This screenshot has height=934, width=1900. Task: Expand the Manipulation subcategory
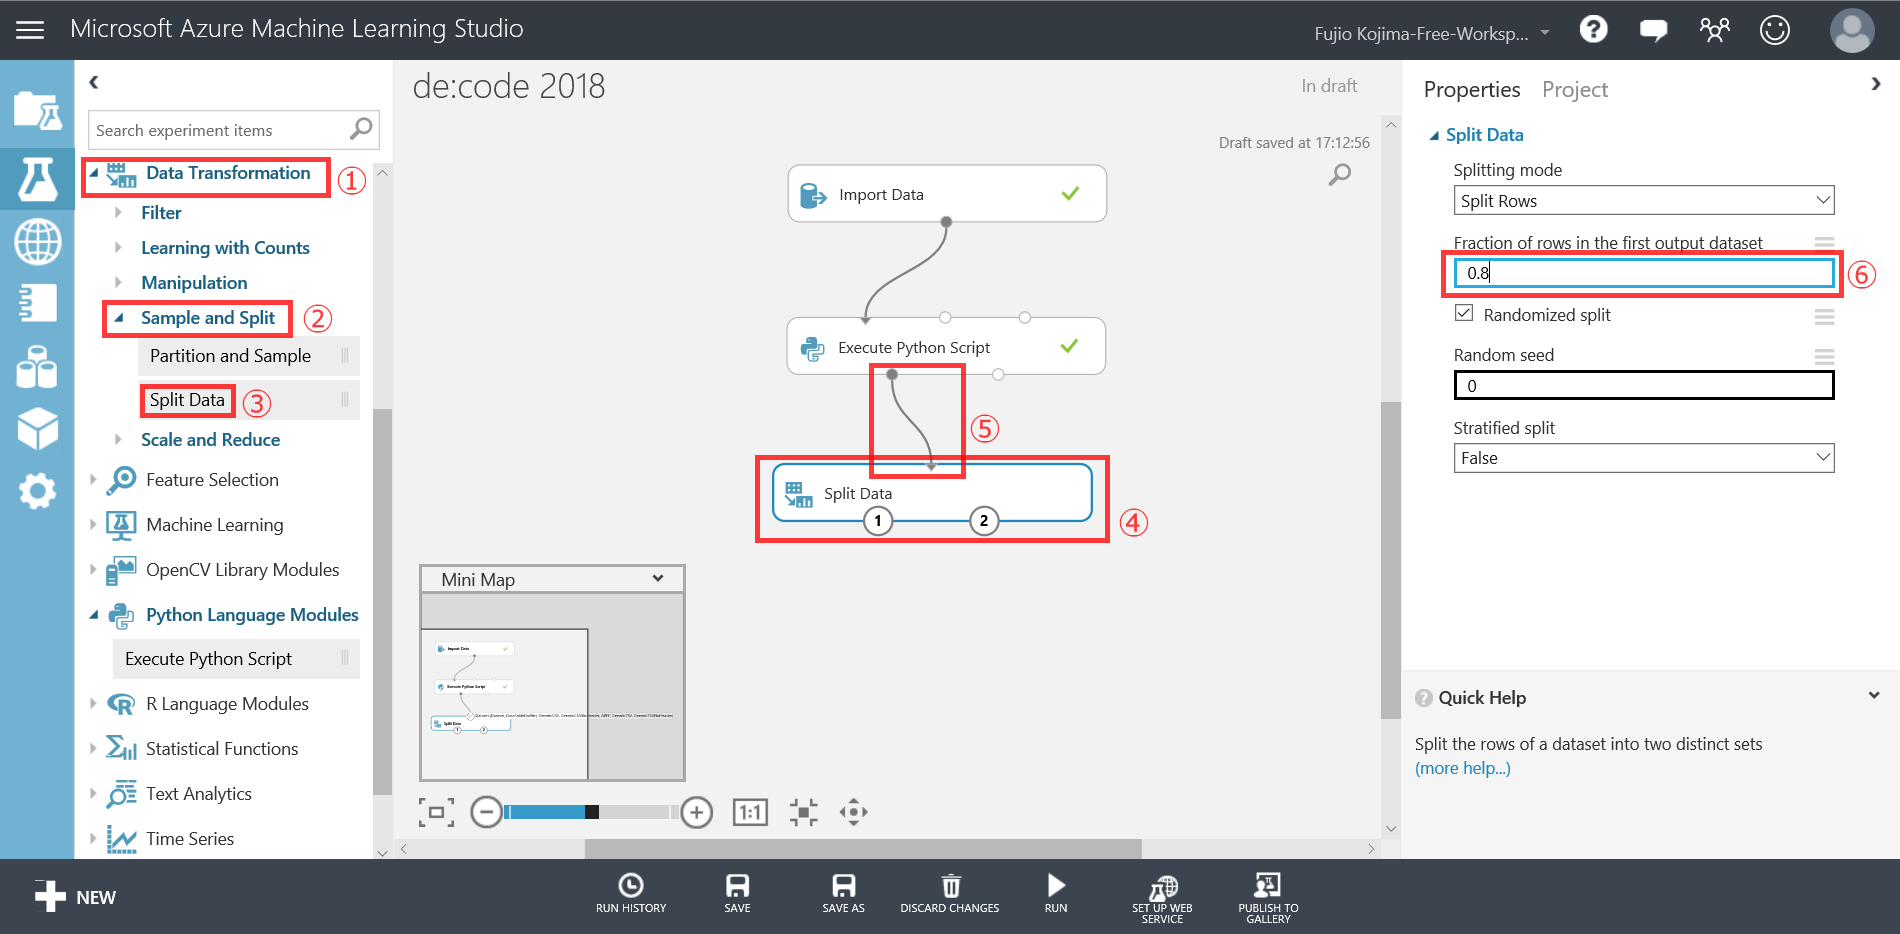[118, 282]
